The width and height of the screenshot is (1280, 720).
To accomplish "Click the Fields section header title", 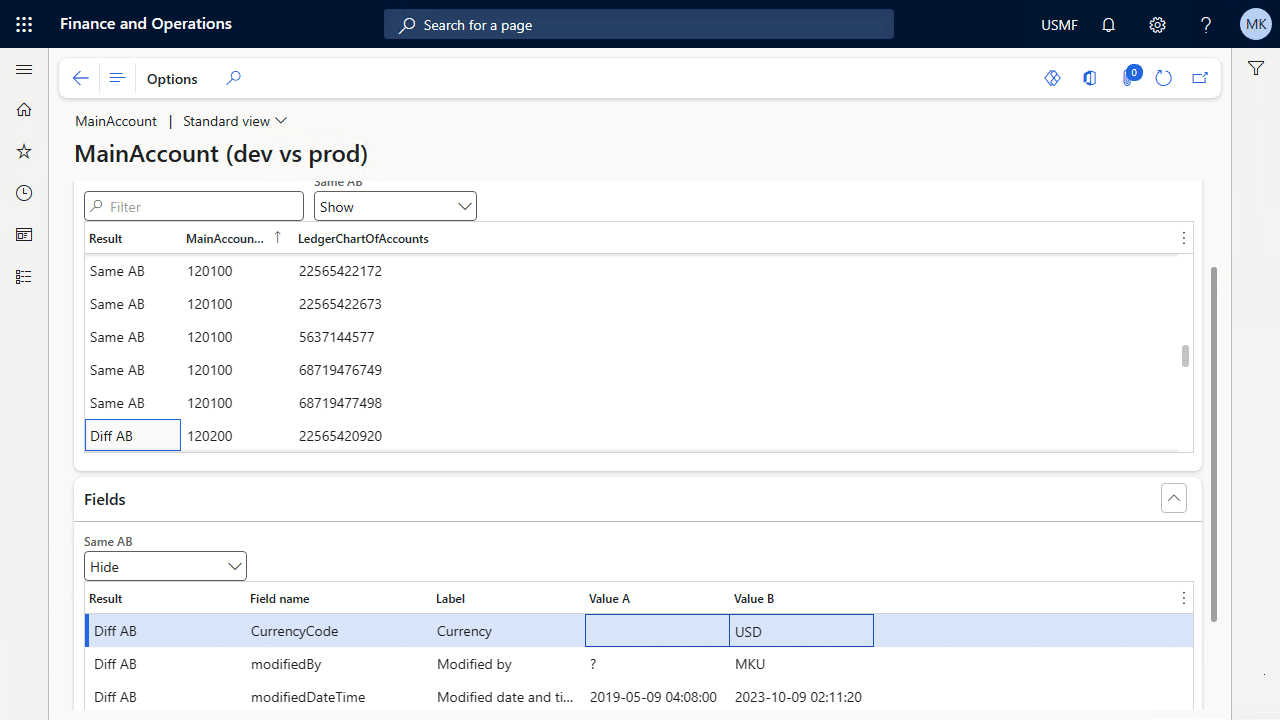I will click(105, 499).
